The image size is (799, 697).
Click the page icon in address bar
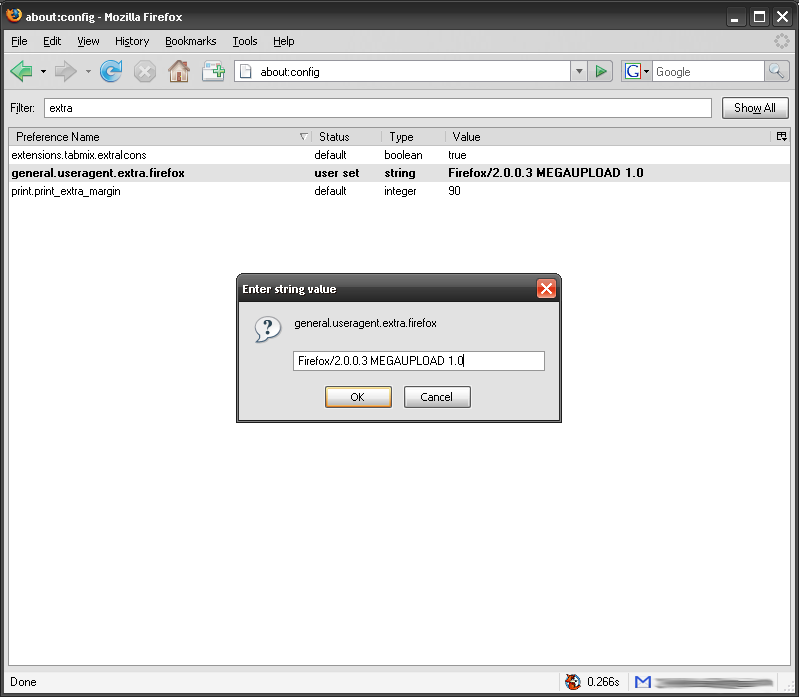click(x=246, y=71)
